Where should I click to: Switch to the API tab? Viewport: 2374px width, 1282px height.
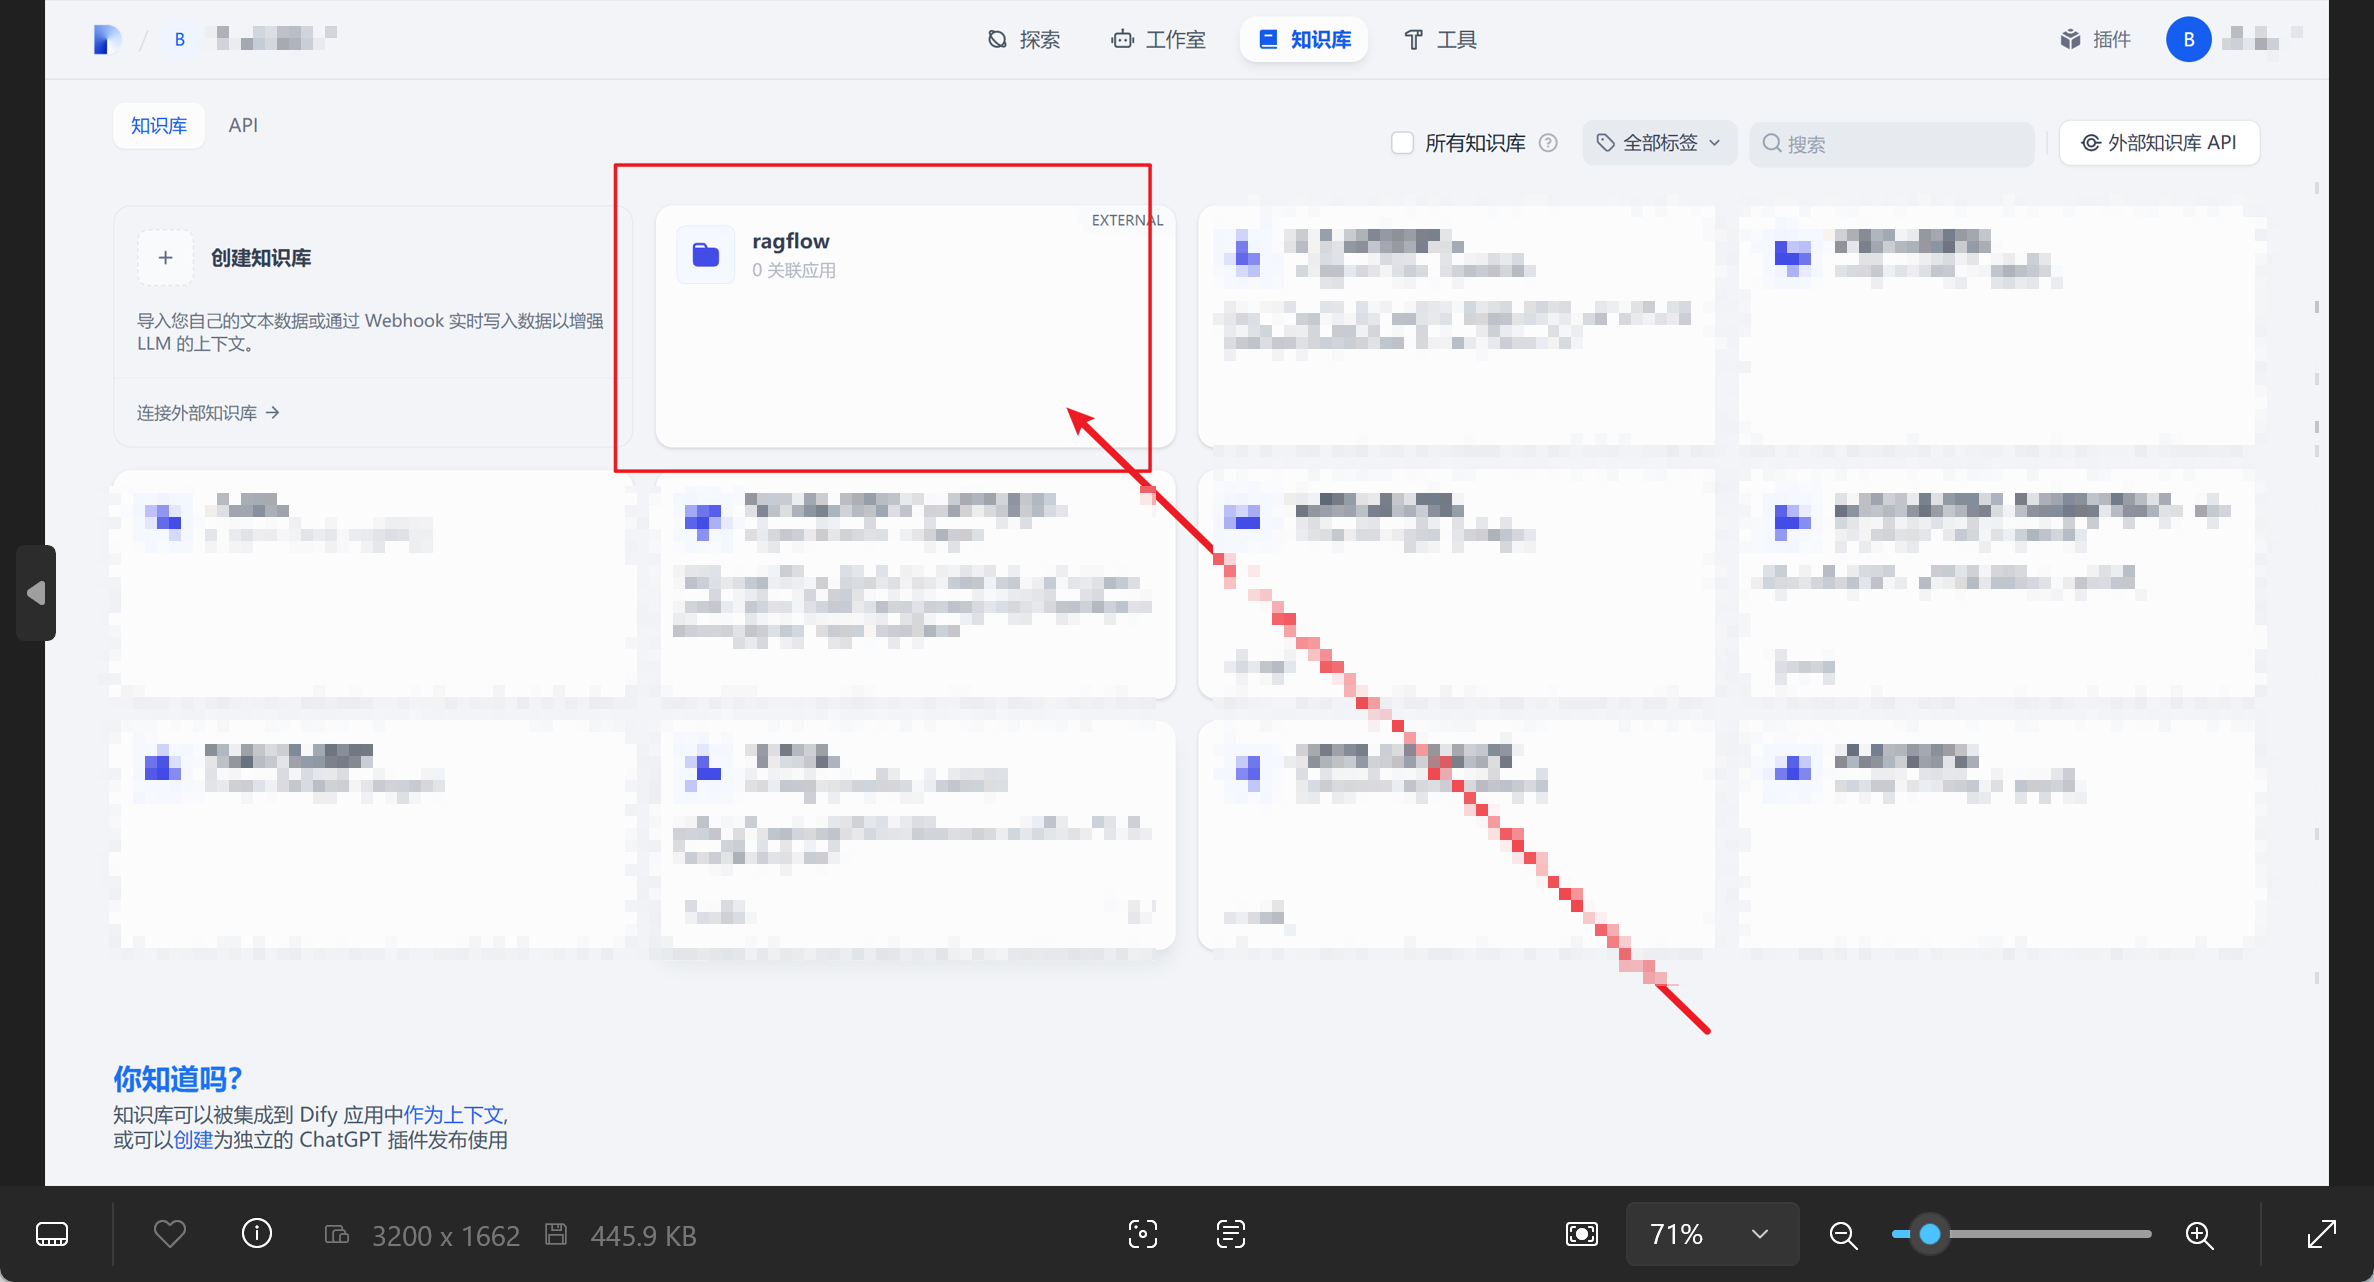click(243, 125)
